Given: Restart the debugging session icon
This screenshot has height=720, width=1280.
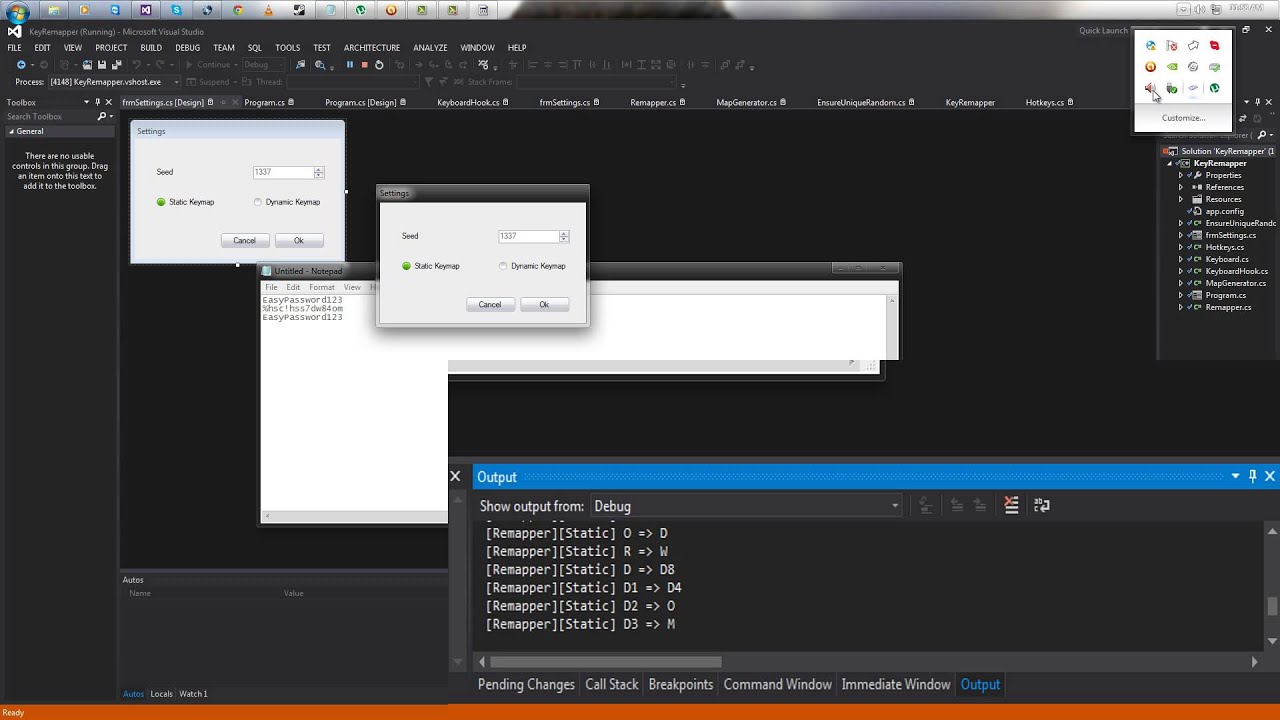Looking at the screenshot, I should (379, 65).
